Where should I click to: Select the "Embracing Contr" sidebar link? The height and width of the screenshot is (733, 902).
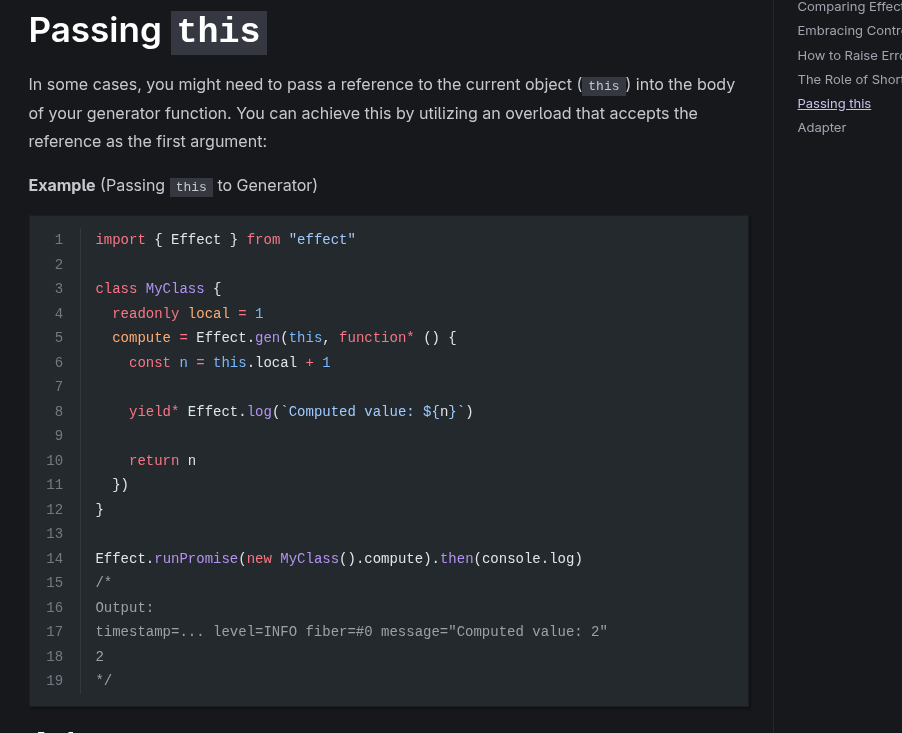(x=849, y=31)
